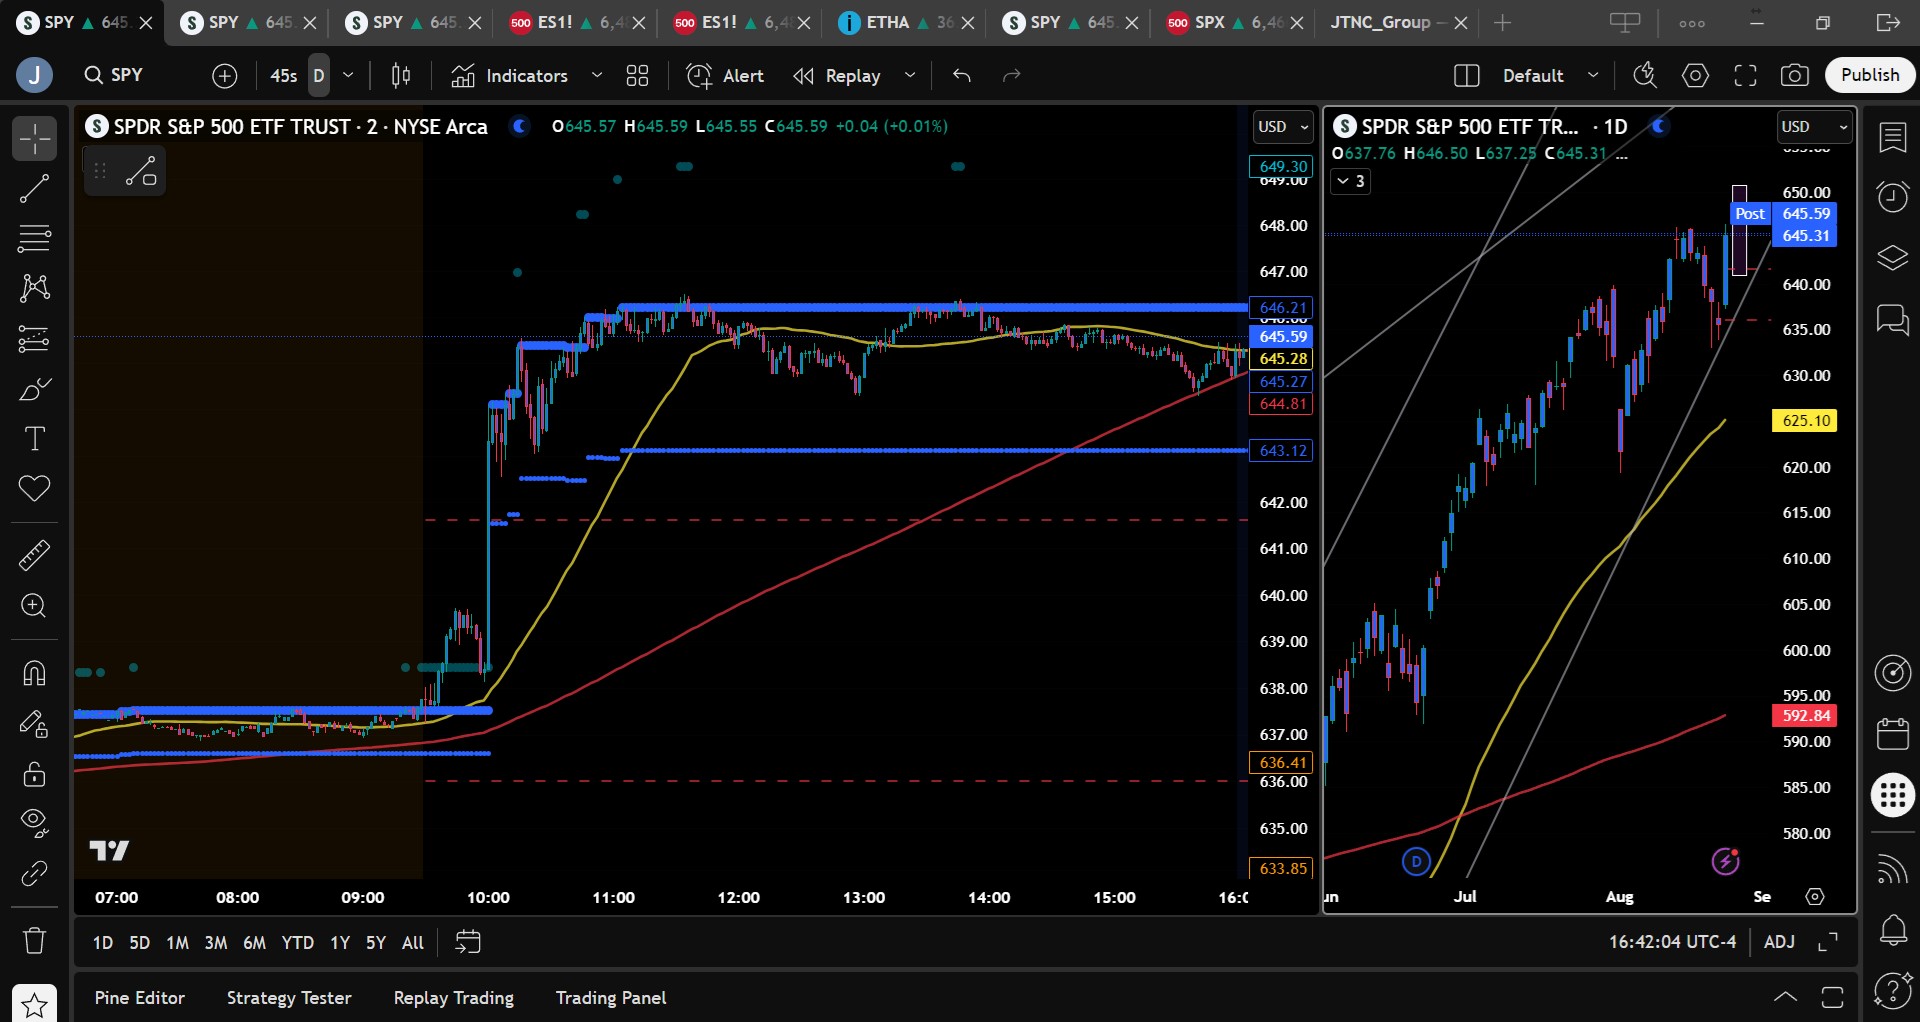Create a new Alert
This screenshot has width=1920, height=1022.
(725, 75)
